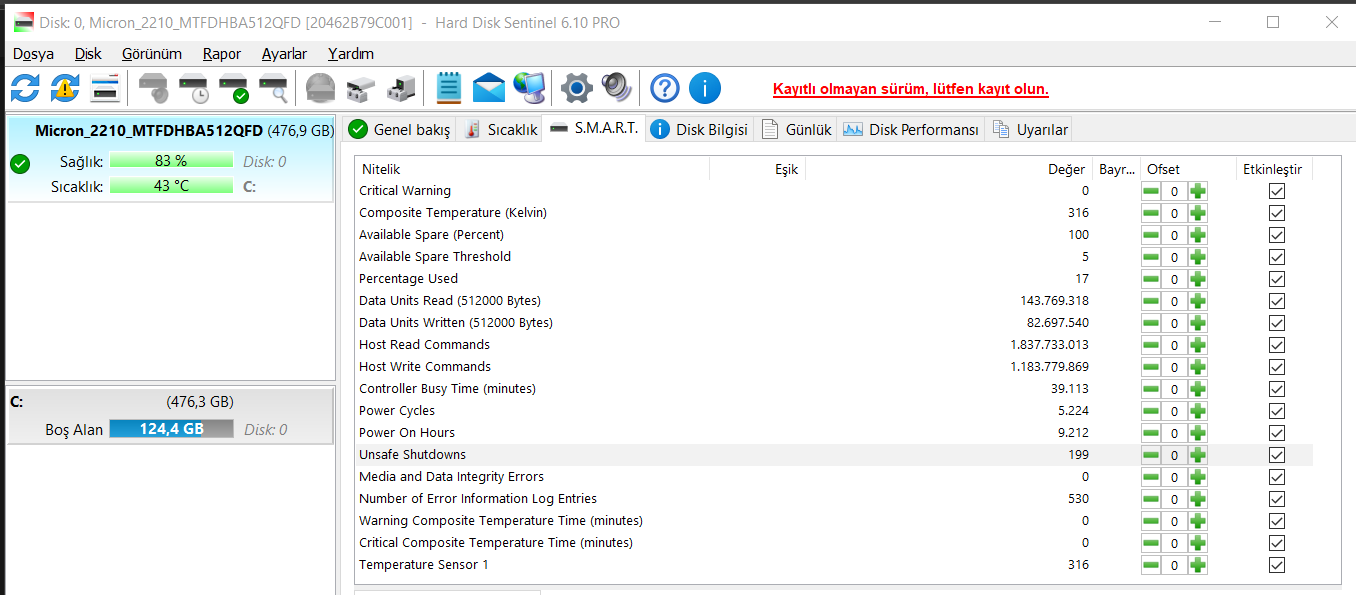The width and height of the screenshot is (1356, 595).
Task: Click the two stacked drives toolbar icon
Action: tap(359, 88)
